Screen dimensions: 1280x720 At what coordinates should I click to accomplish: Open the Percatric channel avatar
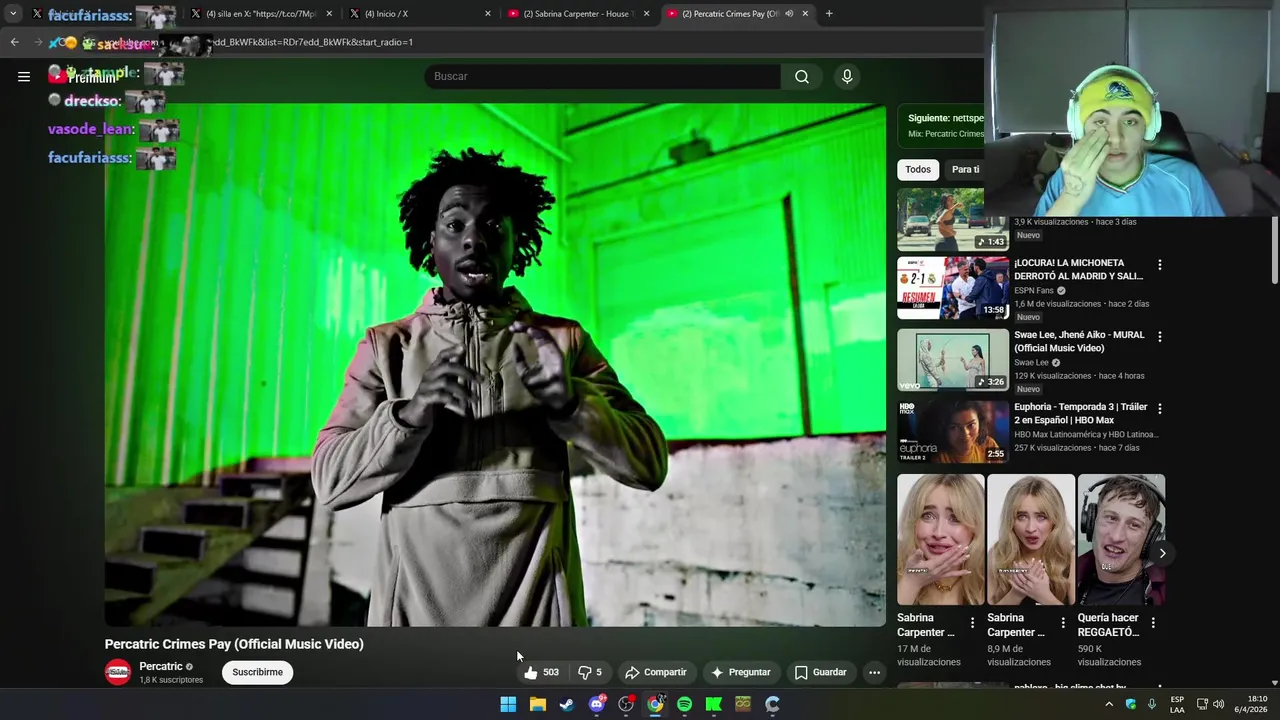pyautogui.click(x=118, y=672)
